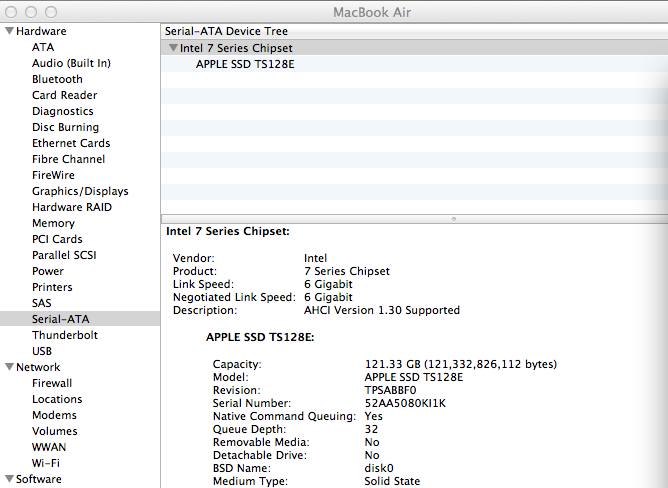Show Ethernet Cards information
668x488 pixels.
coord(71,143)
